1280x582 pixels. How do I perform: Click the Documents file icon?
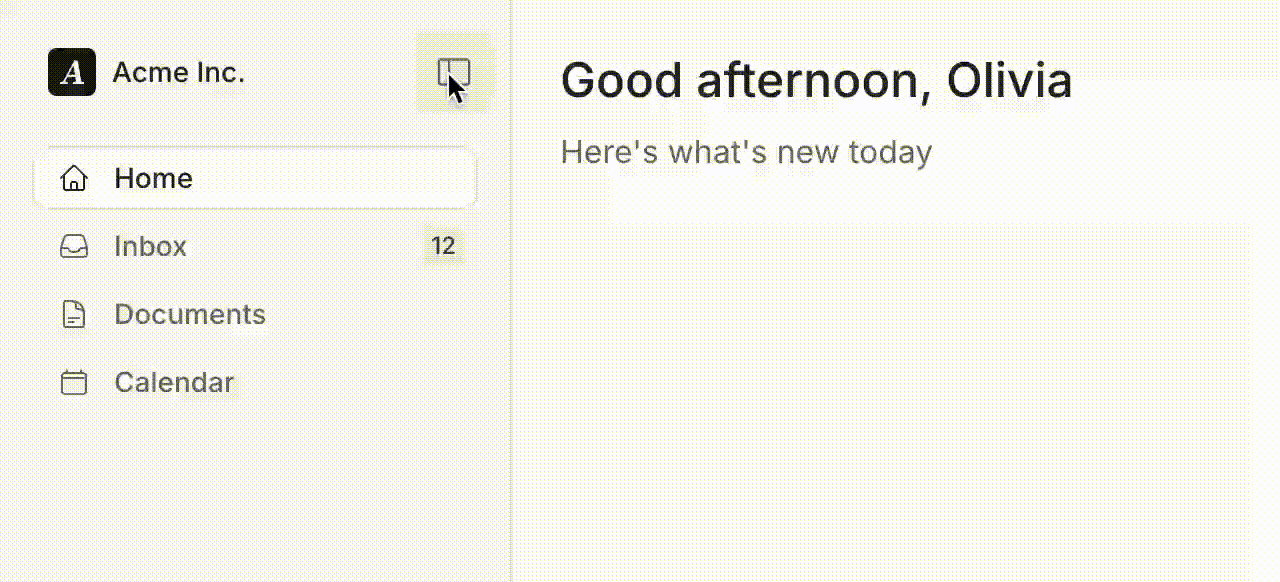[x=74, y=315]
